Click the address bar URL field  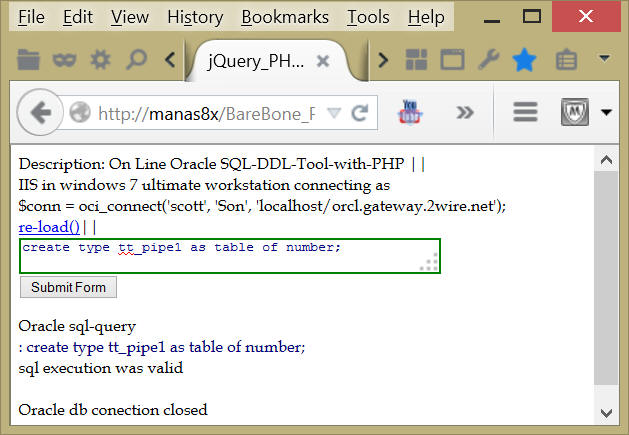pos(207,114)
